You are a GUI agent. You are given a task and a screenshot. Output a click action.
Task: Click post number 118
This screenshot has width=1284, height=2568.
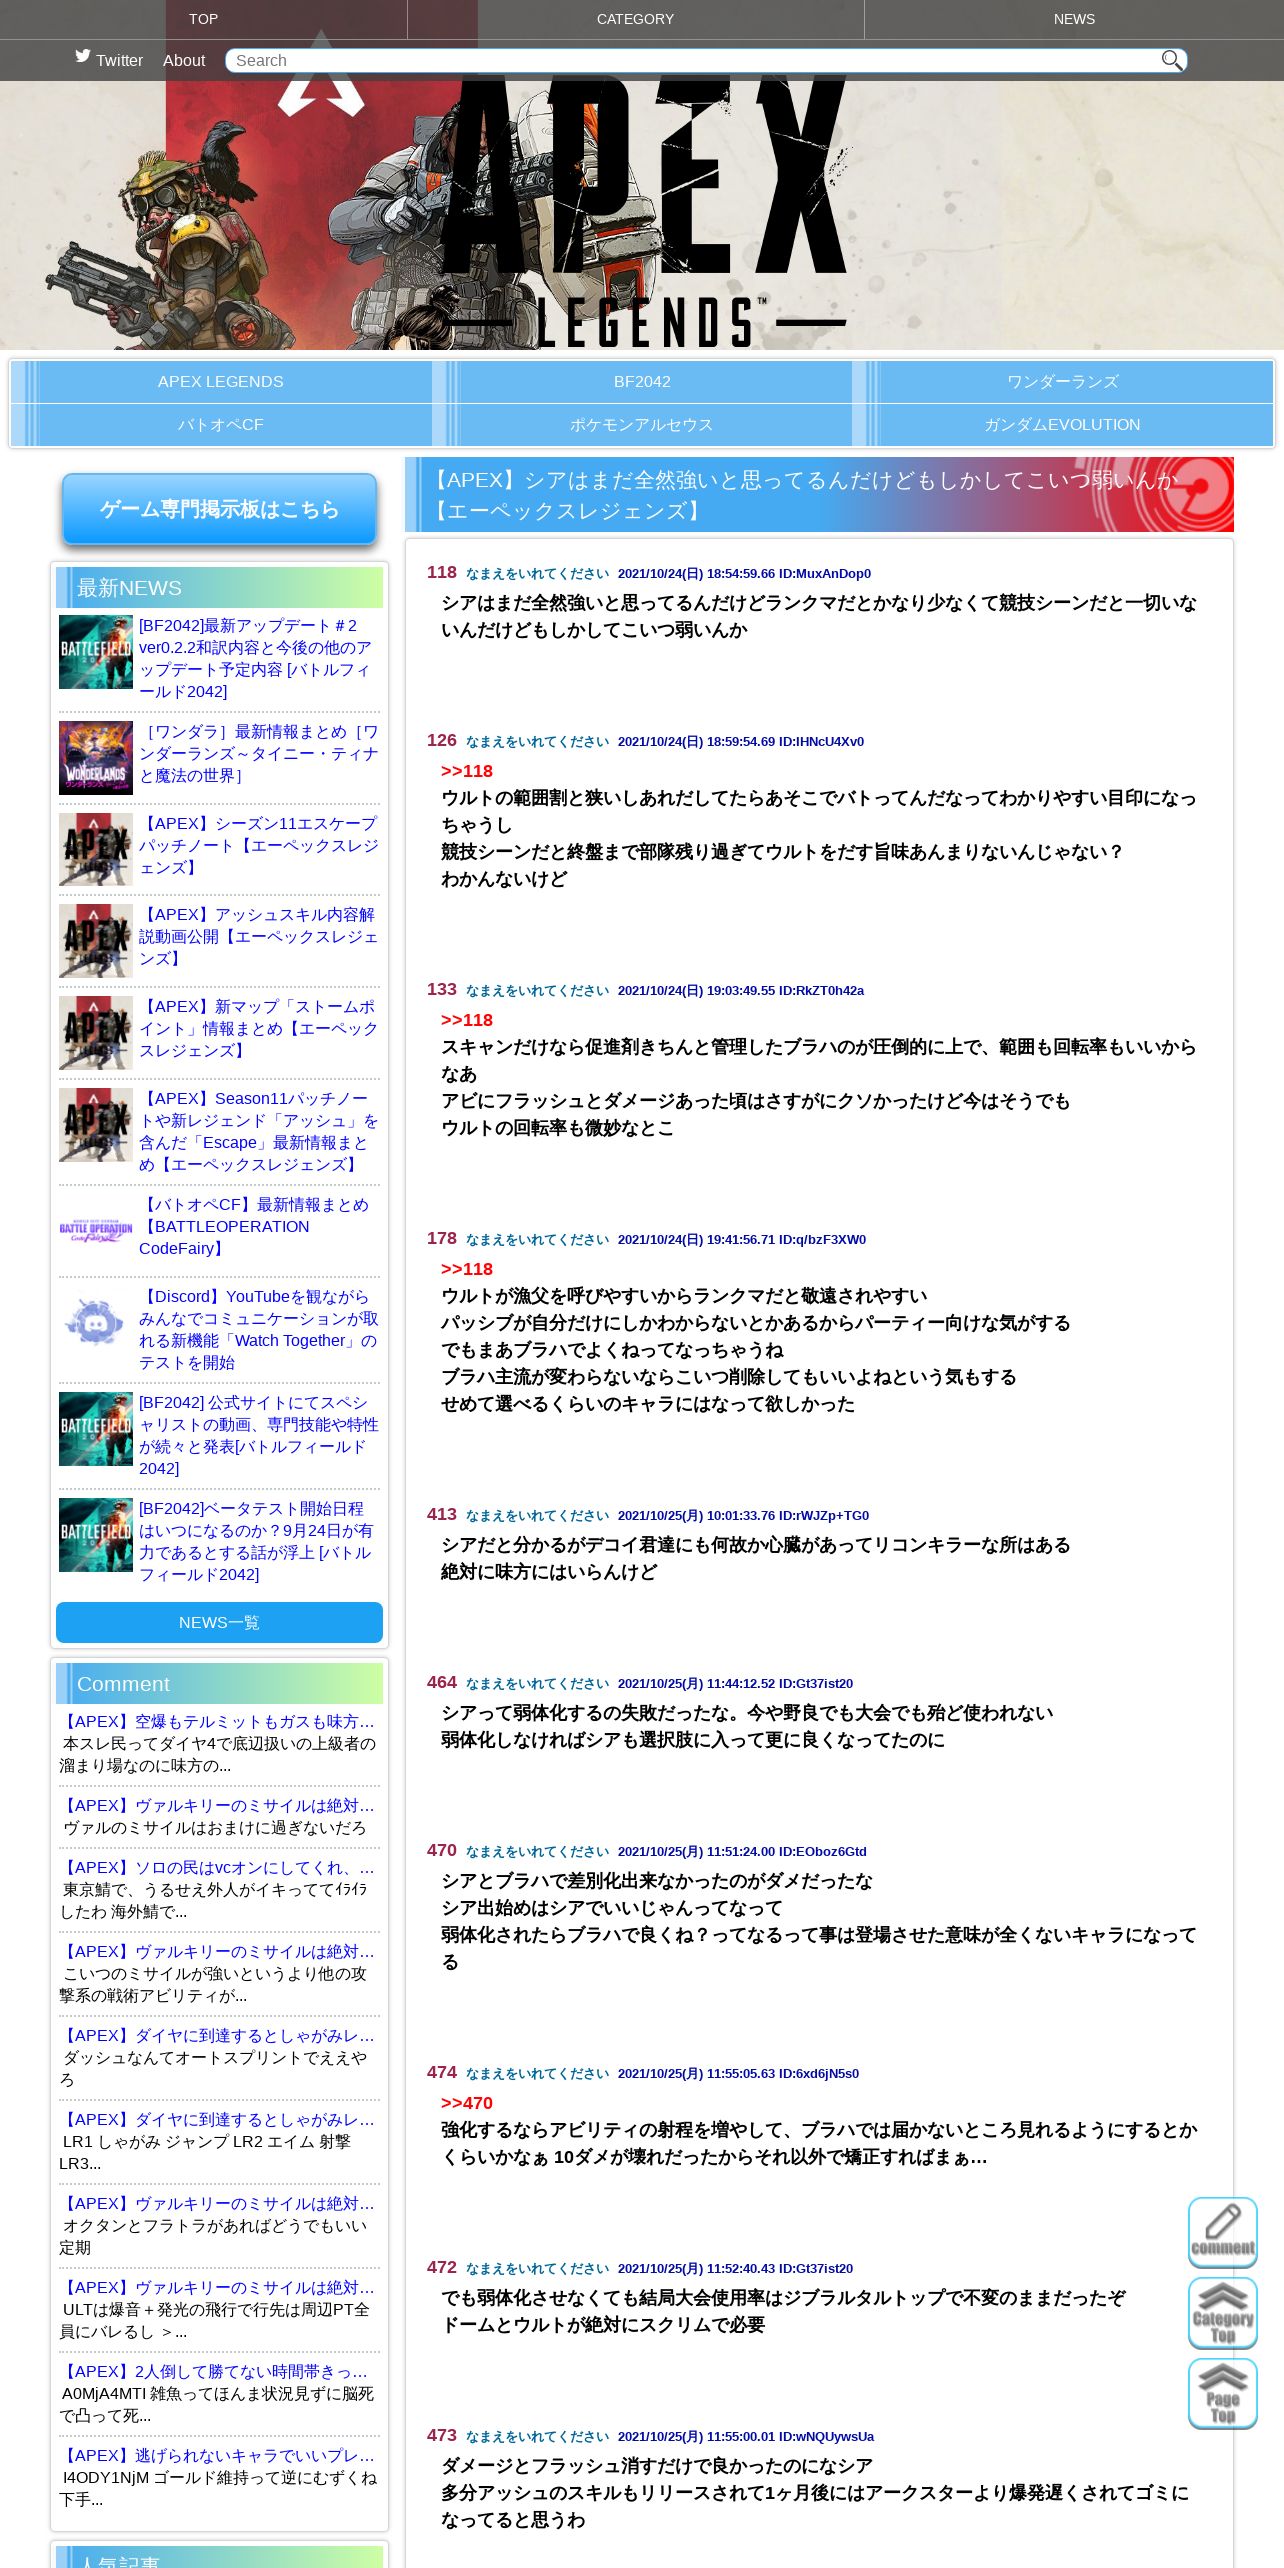tap(441, 572)
